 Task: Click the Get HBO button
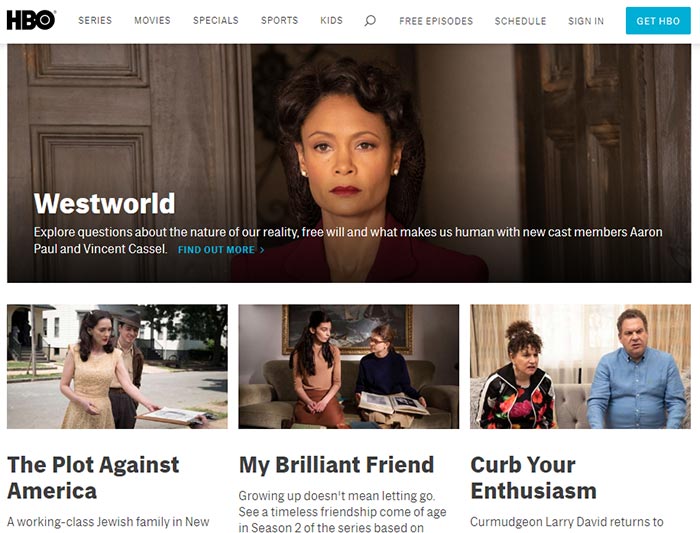tap(658, 21)
